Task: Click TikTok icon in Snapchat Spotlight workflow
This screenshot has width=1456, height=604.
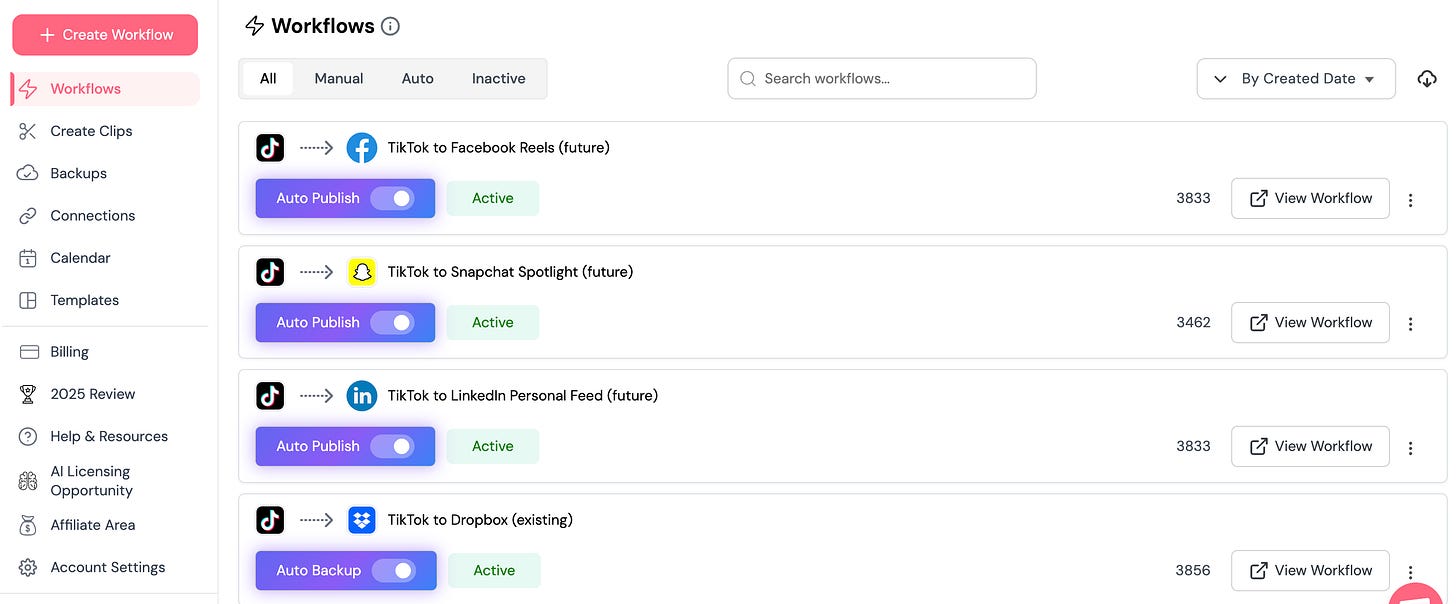Action: click(x=270, y=272)
